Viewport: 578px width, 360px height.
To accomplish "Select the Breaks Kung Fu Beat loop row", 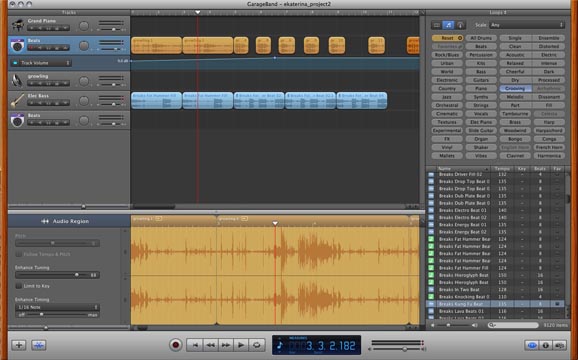I will tap(495, 304).
